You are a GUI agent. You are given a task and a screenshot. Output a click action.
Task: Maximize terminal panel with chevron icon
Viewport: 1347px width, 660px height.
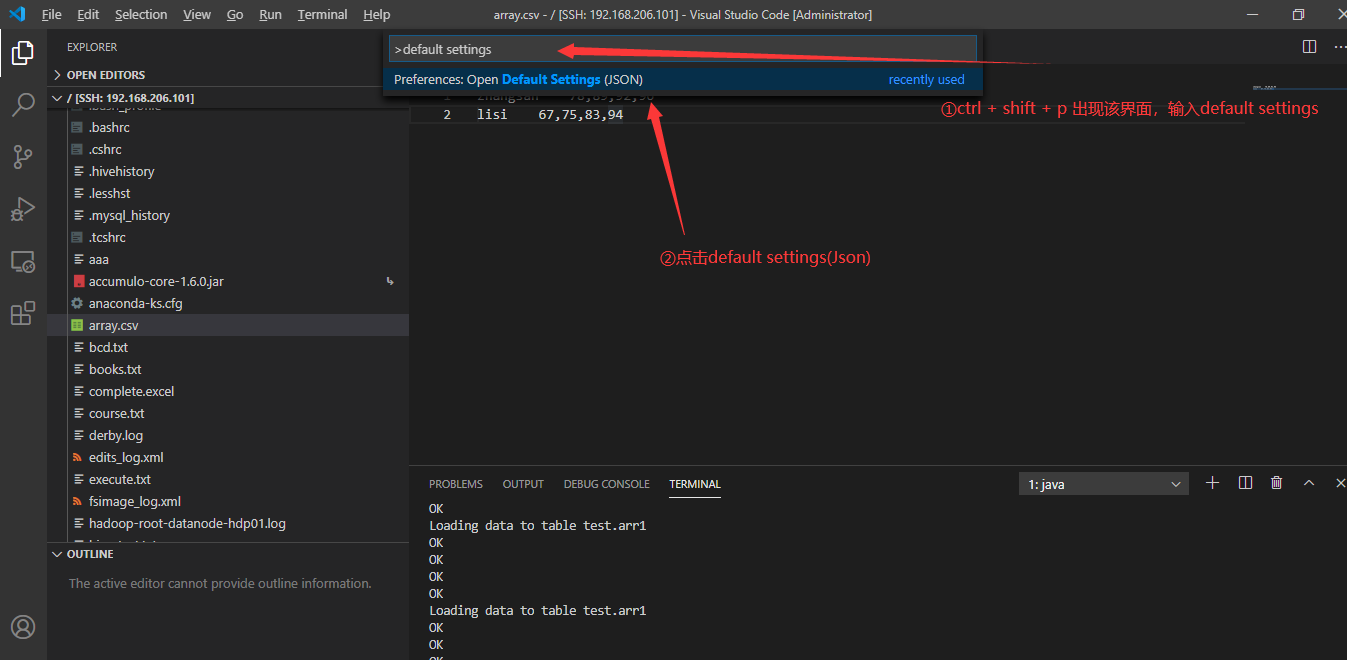point(1309,482)
